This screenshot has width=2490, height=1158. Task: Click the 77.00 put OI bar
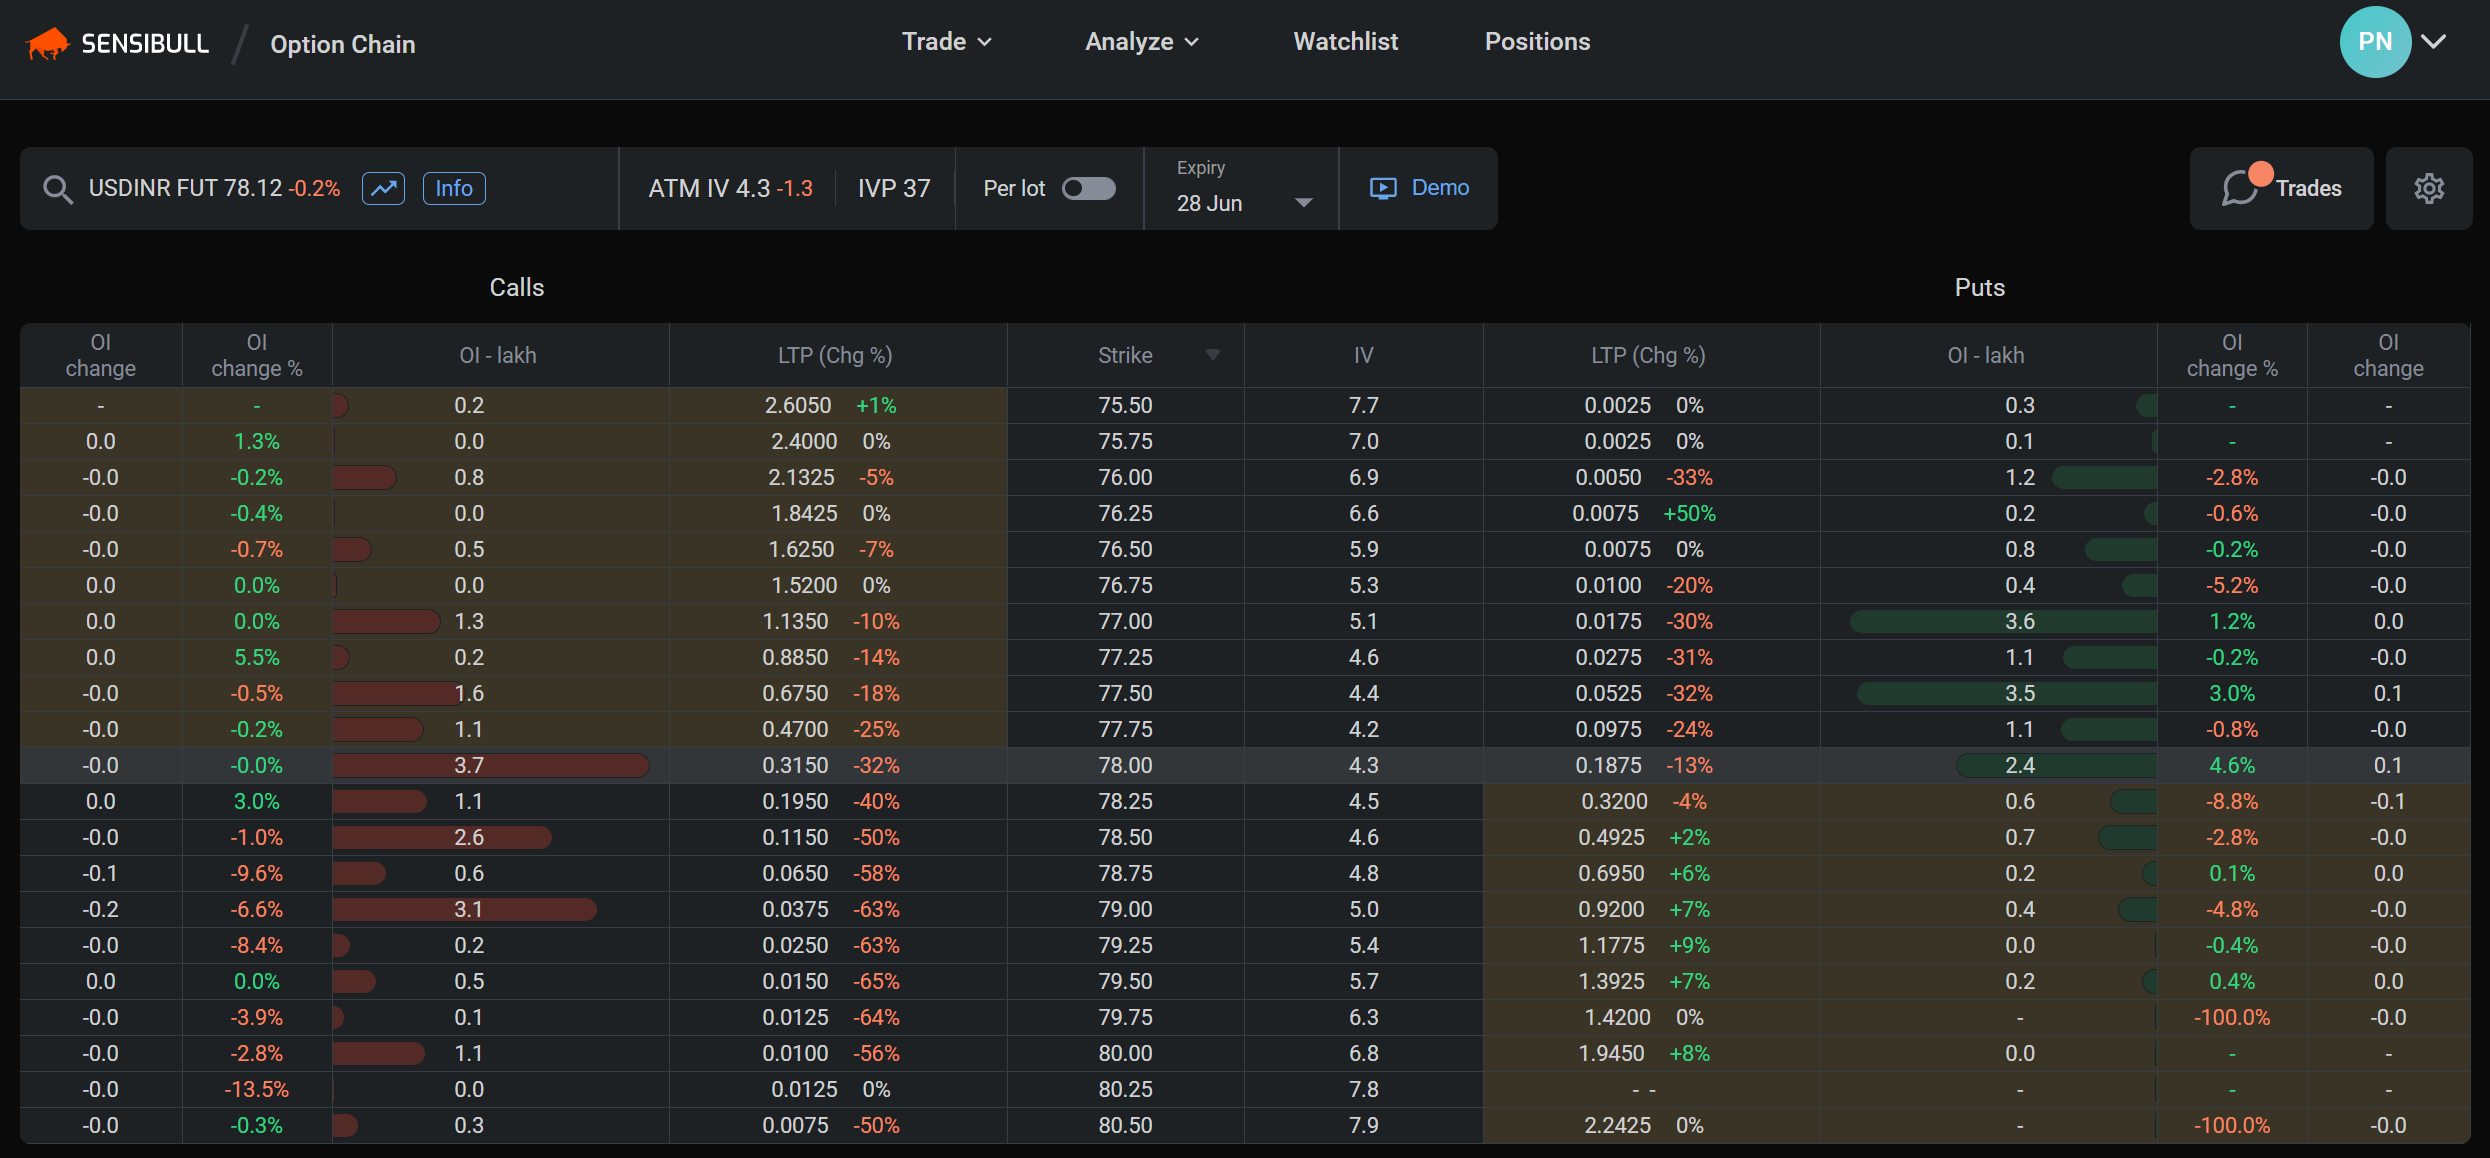[x=2003, y=622]
